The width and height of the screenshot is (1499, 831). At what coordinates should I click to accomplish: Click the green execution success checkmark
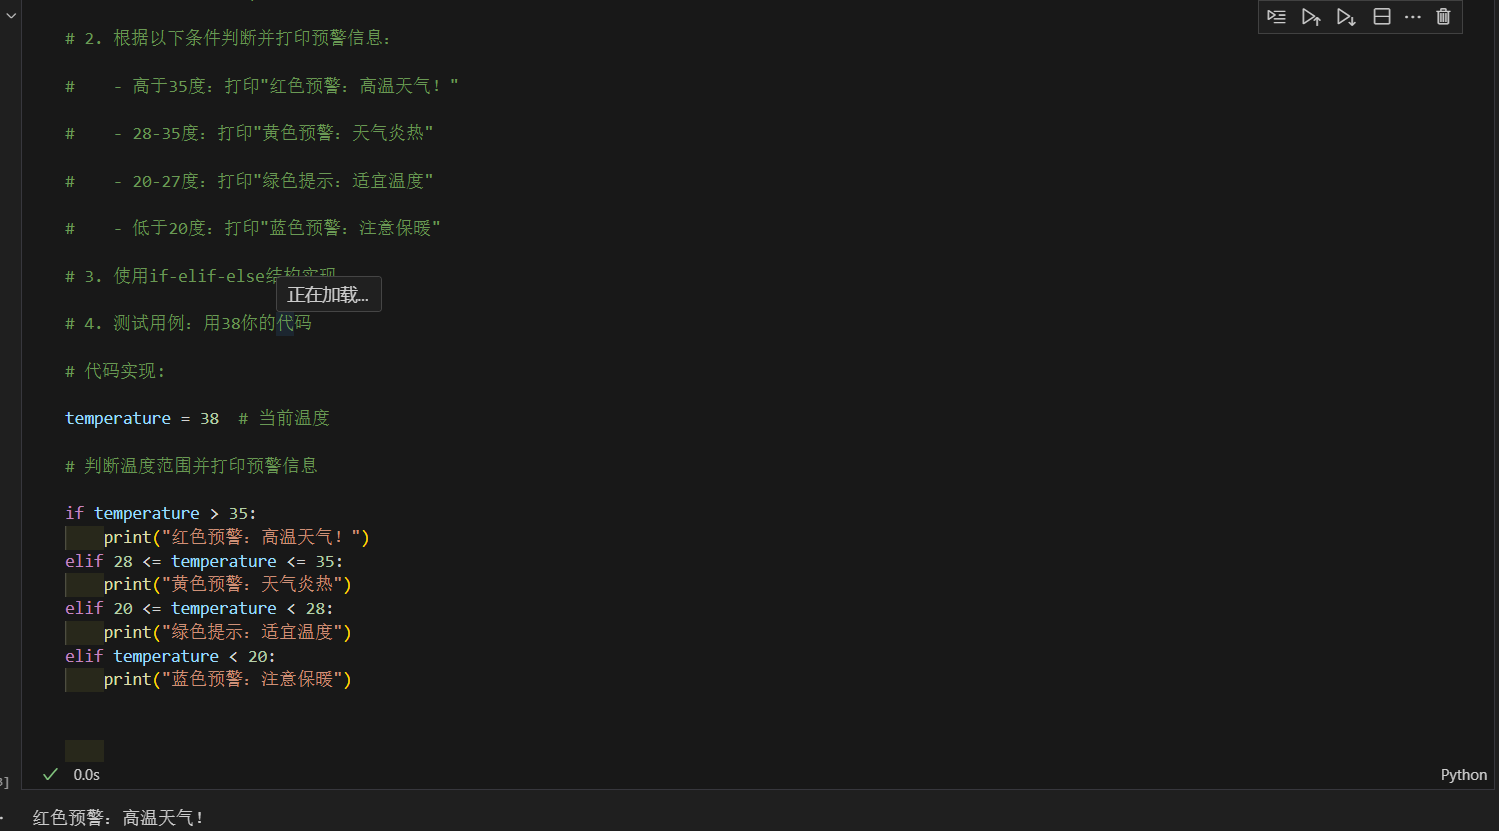click(49, 774)
